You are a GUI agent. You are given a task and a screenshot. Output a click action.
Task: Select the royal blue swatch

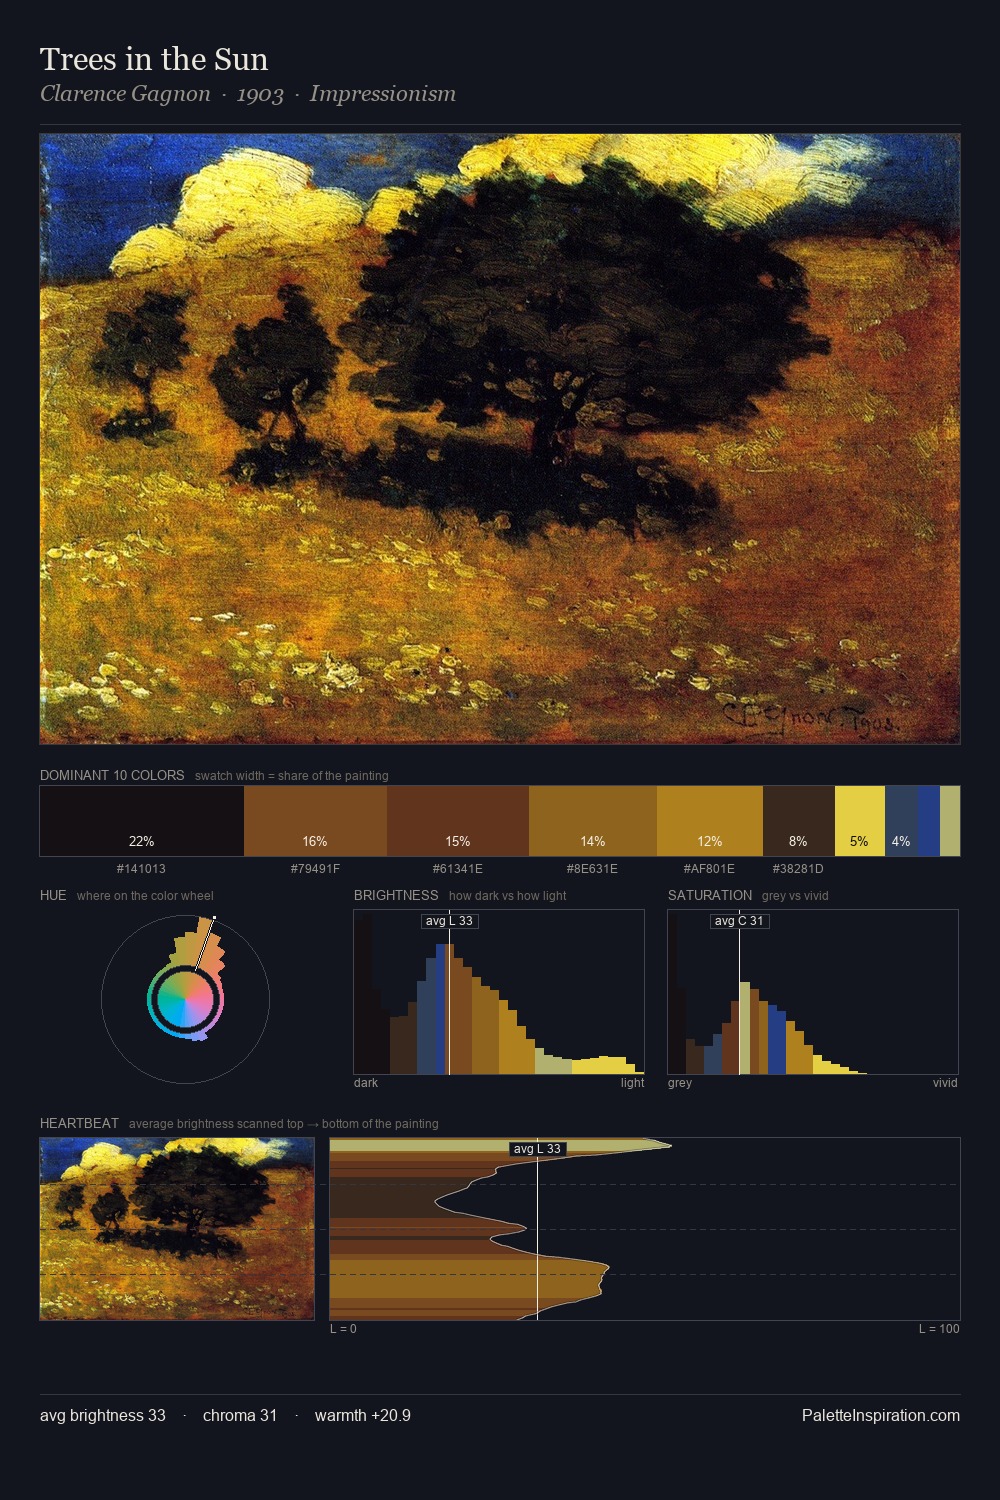pos(928,821)
